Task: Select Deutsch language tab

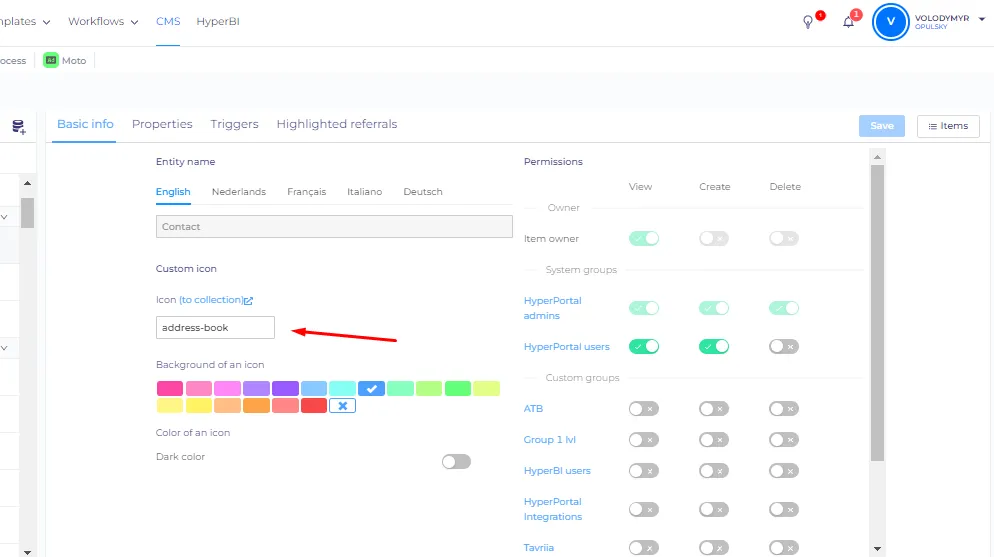Action: click(x=423, y=191)
